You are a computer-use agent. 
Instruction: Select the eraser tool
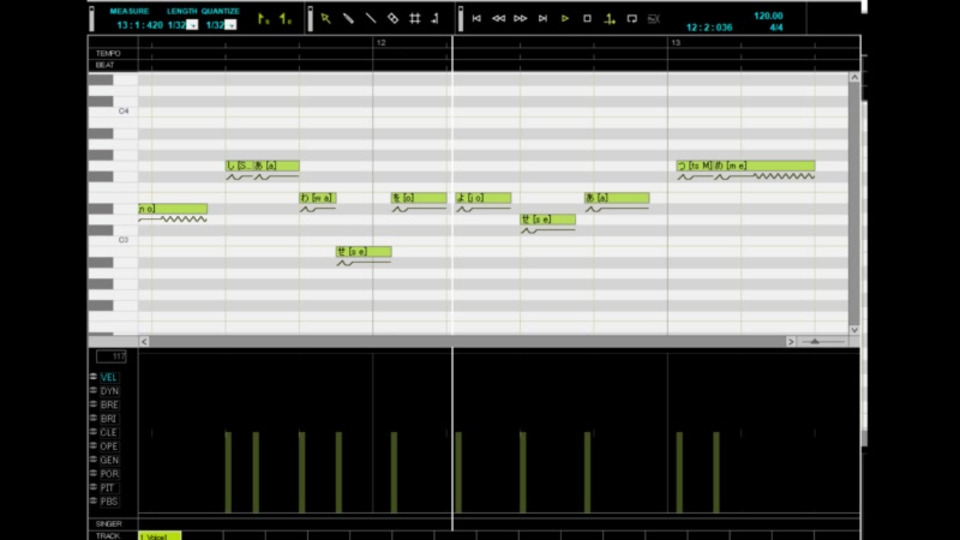tap(392, 19)
